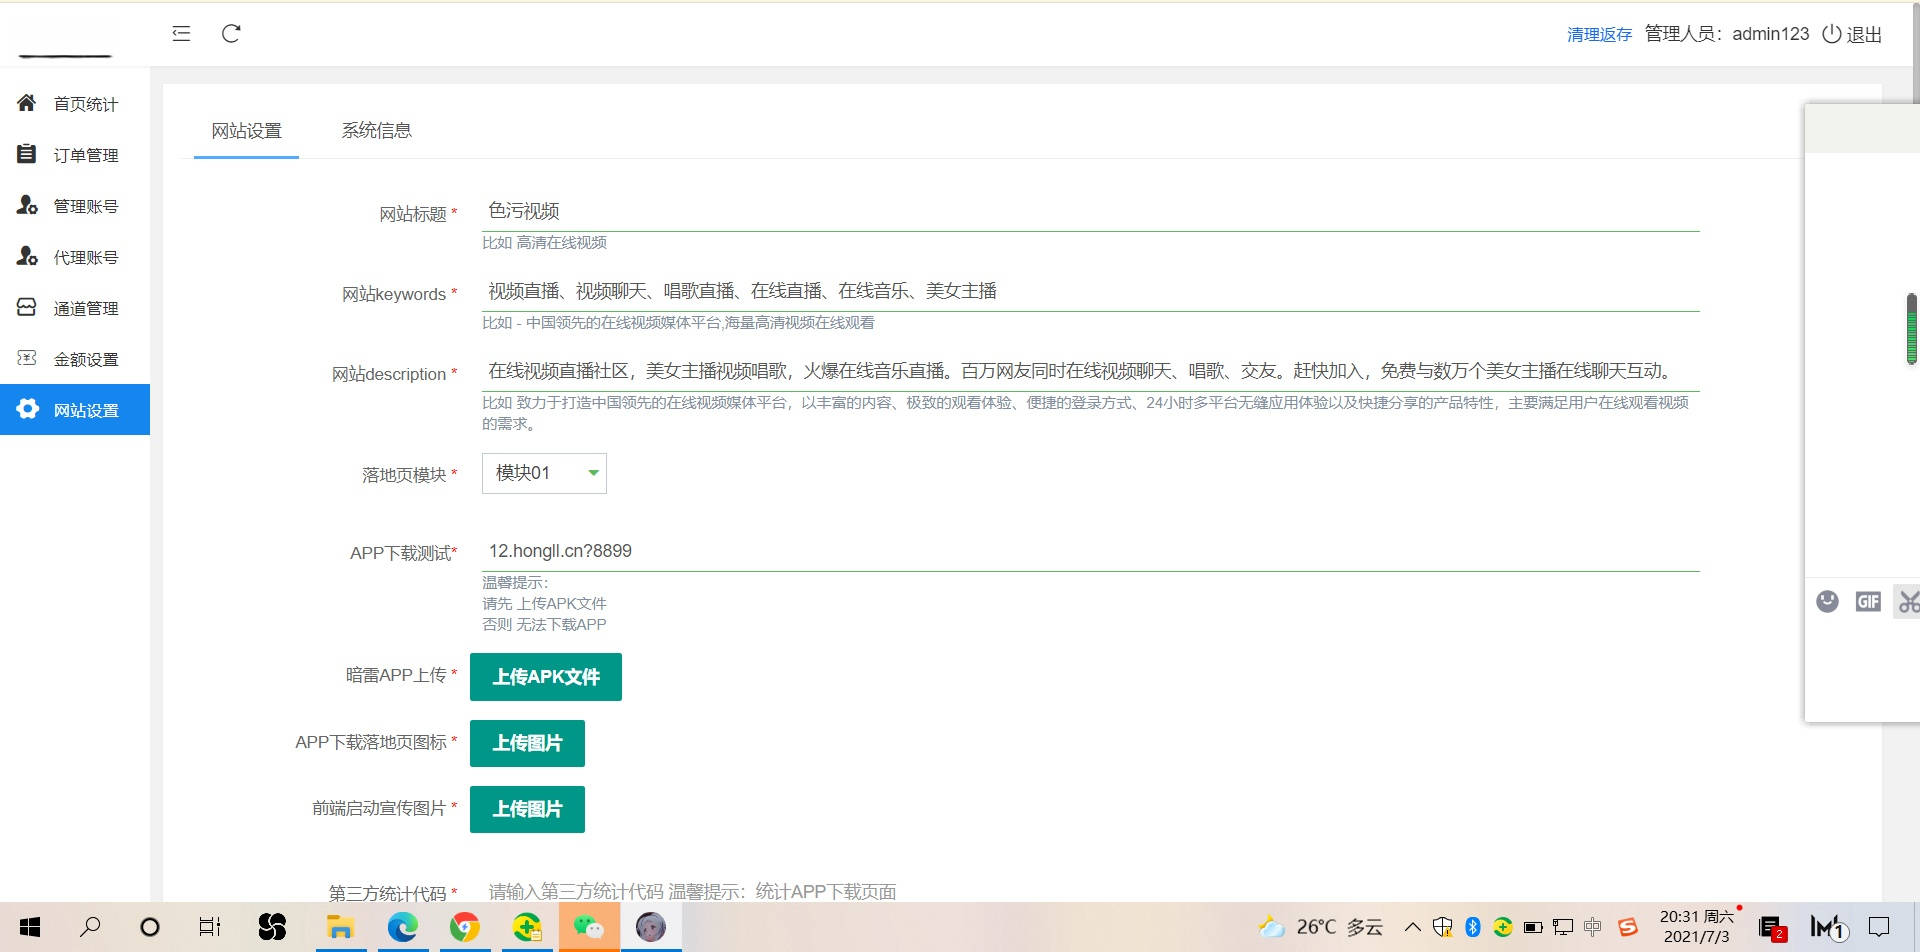This screenshot has height=952, width=1920.
Task: Click into the 网站标题 input field
Action: (1091, 211)
